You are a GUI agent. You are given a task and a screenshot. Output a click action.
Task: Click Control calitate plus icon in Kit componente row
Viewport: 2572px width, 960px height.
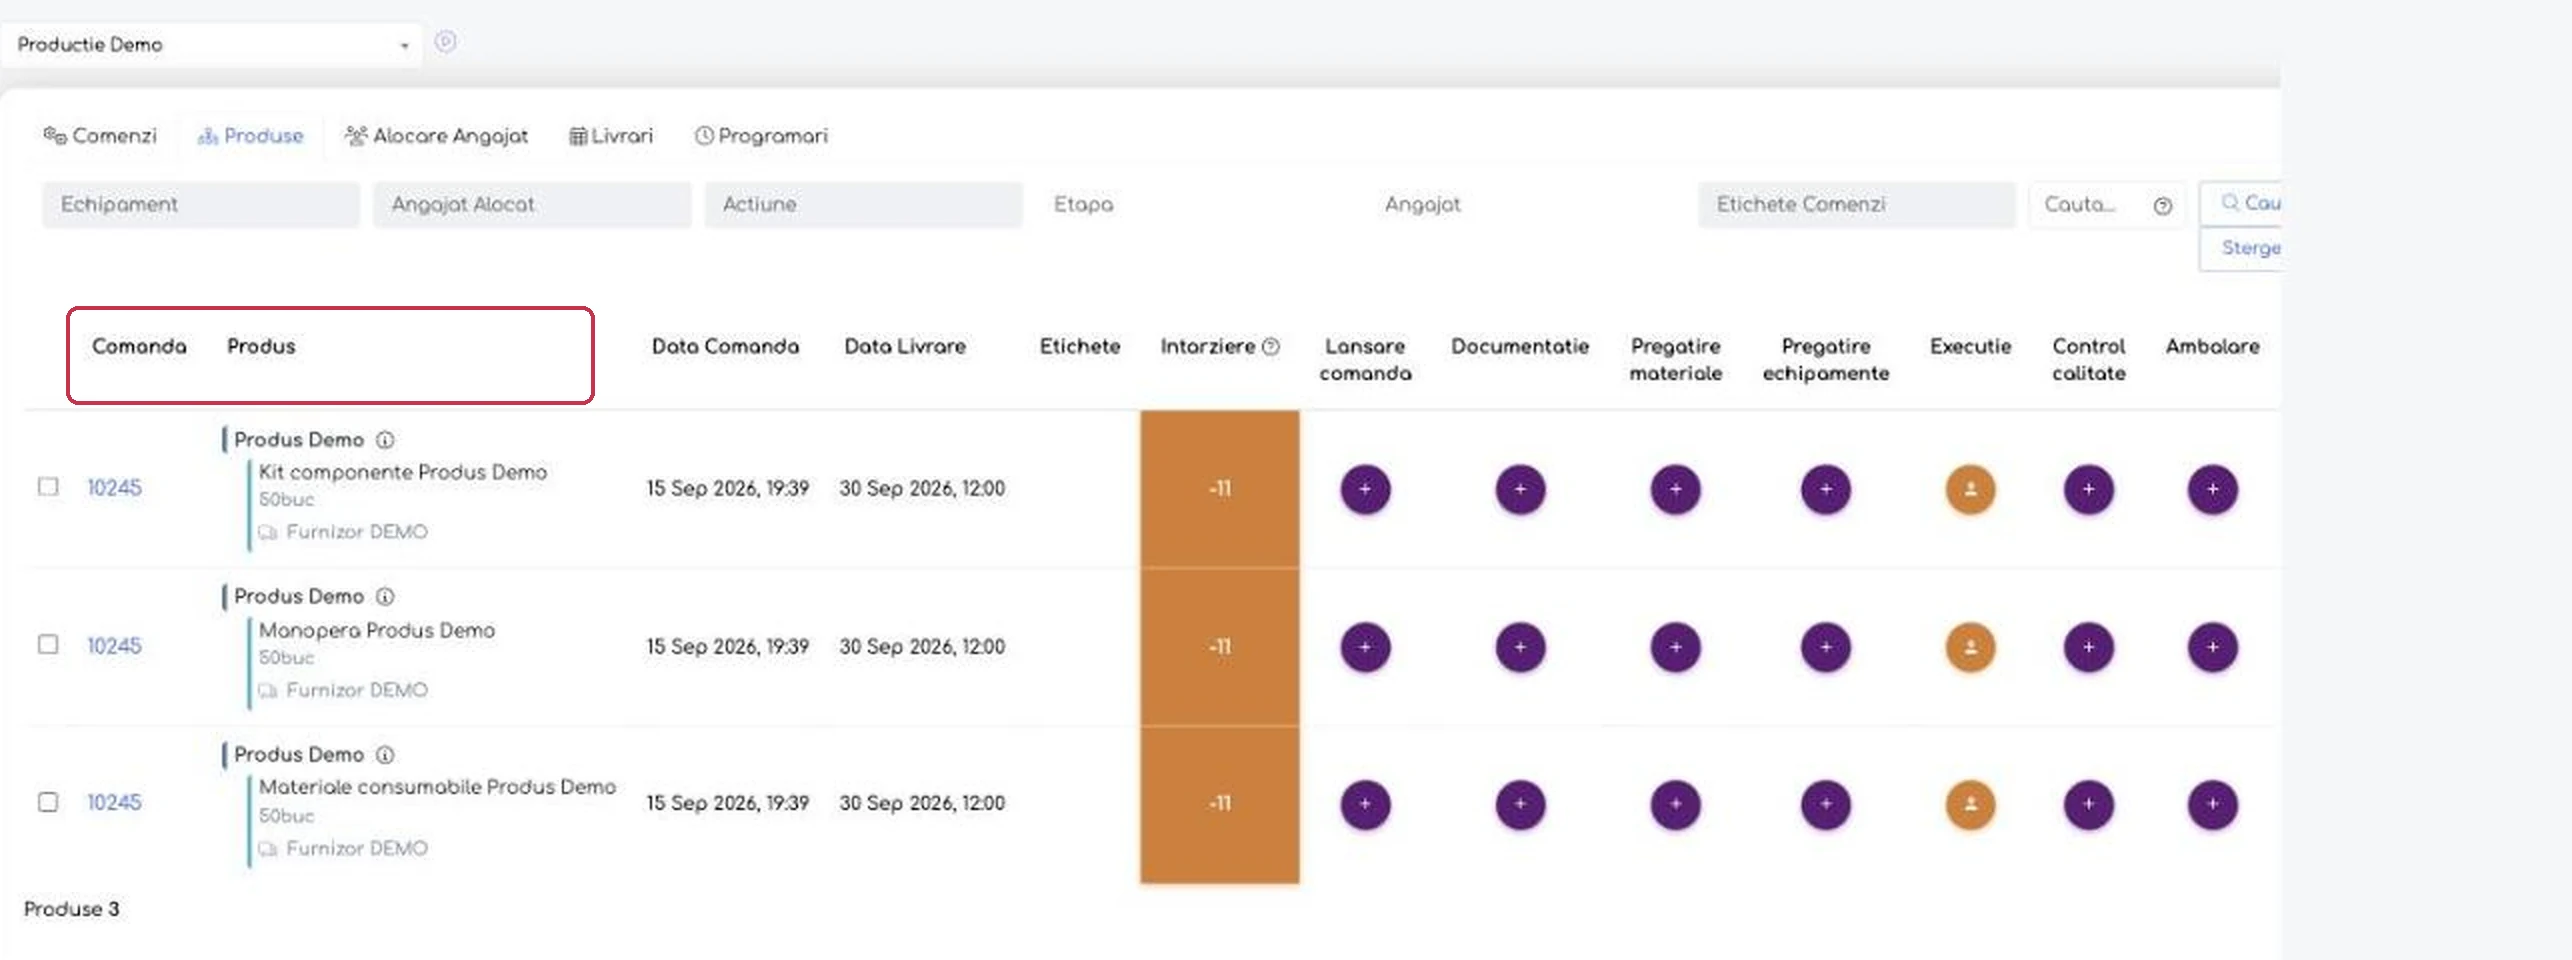click(x=2088, y=489)
